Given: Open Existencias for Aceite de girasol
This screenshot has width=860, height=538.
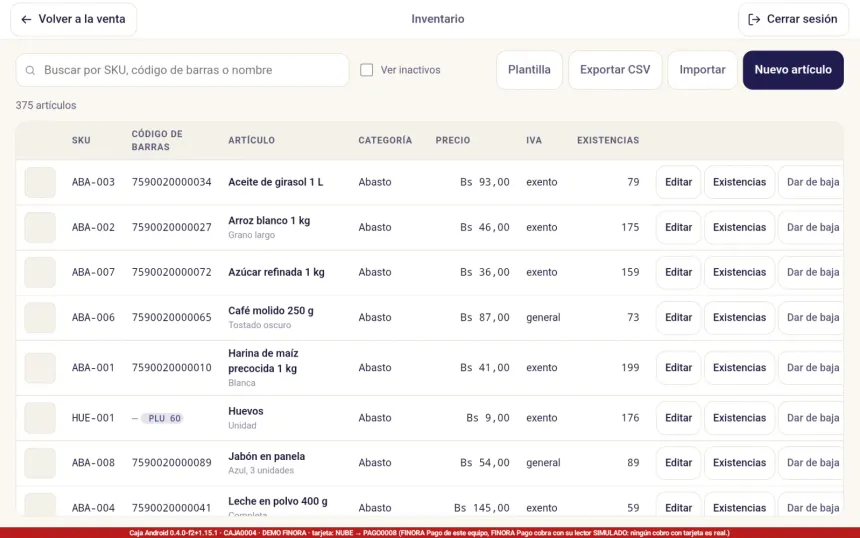Looking at the screenshot, I should pyautogui.click(x=739, y=182).
